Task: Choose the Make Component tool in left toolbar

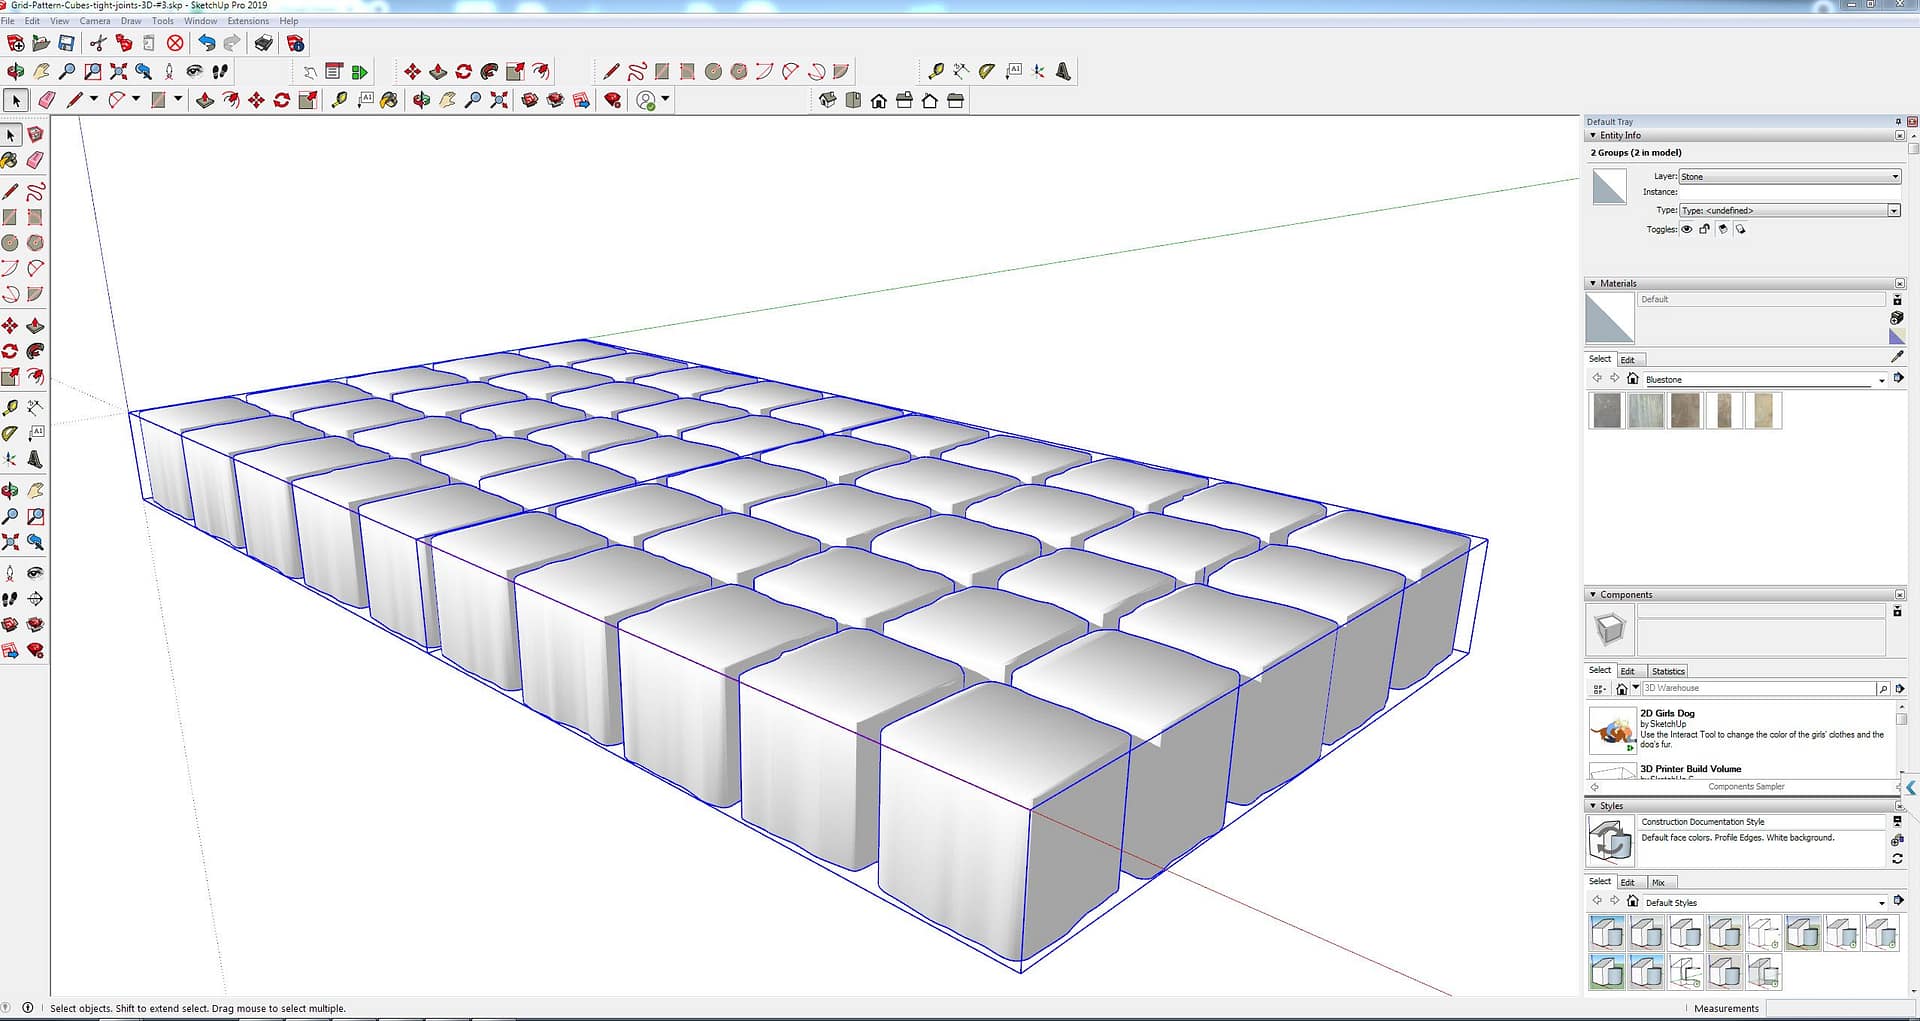Action: tap(35, 135)
